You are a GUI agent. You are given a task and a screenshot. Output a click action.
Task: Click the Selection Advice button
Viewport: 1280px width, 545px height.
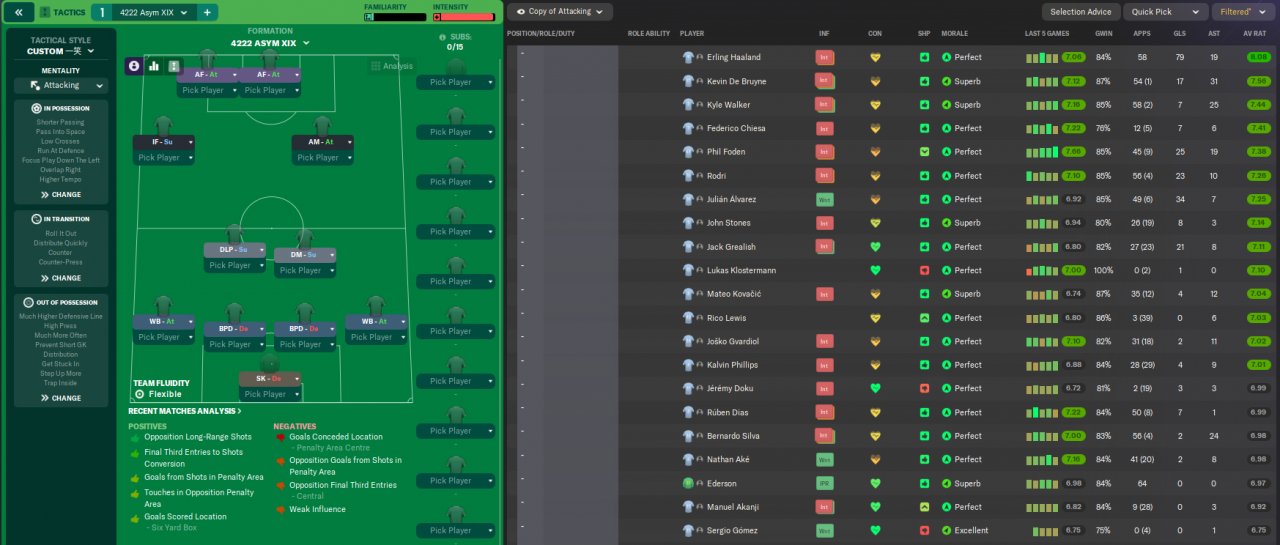(1080, 12)
